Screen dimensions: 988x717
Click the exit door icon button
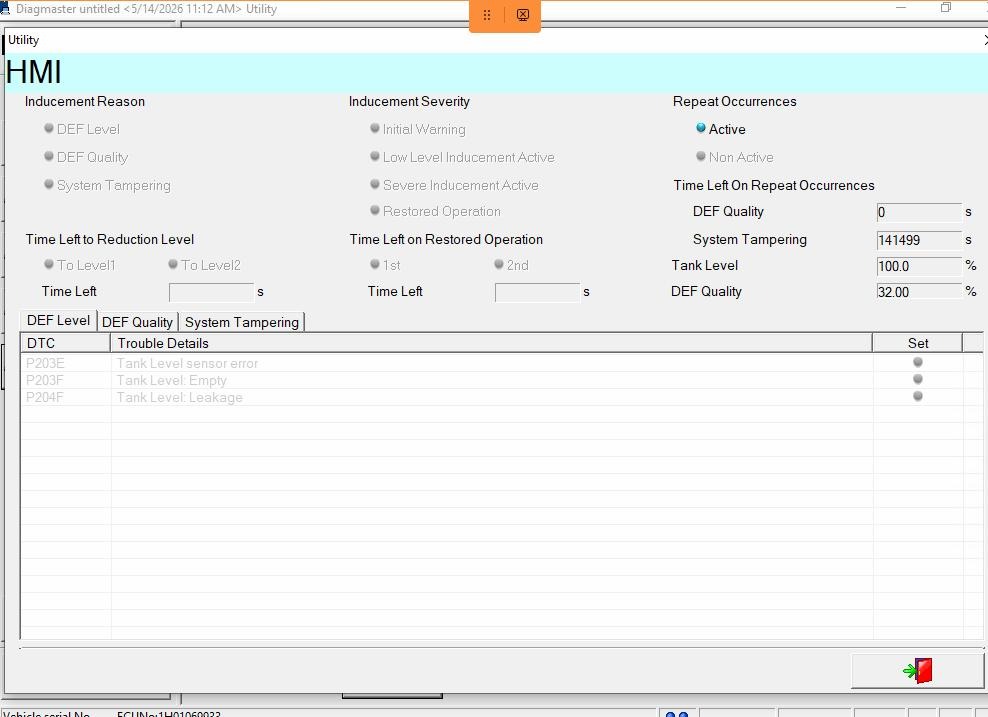(x=917, y=670)
